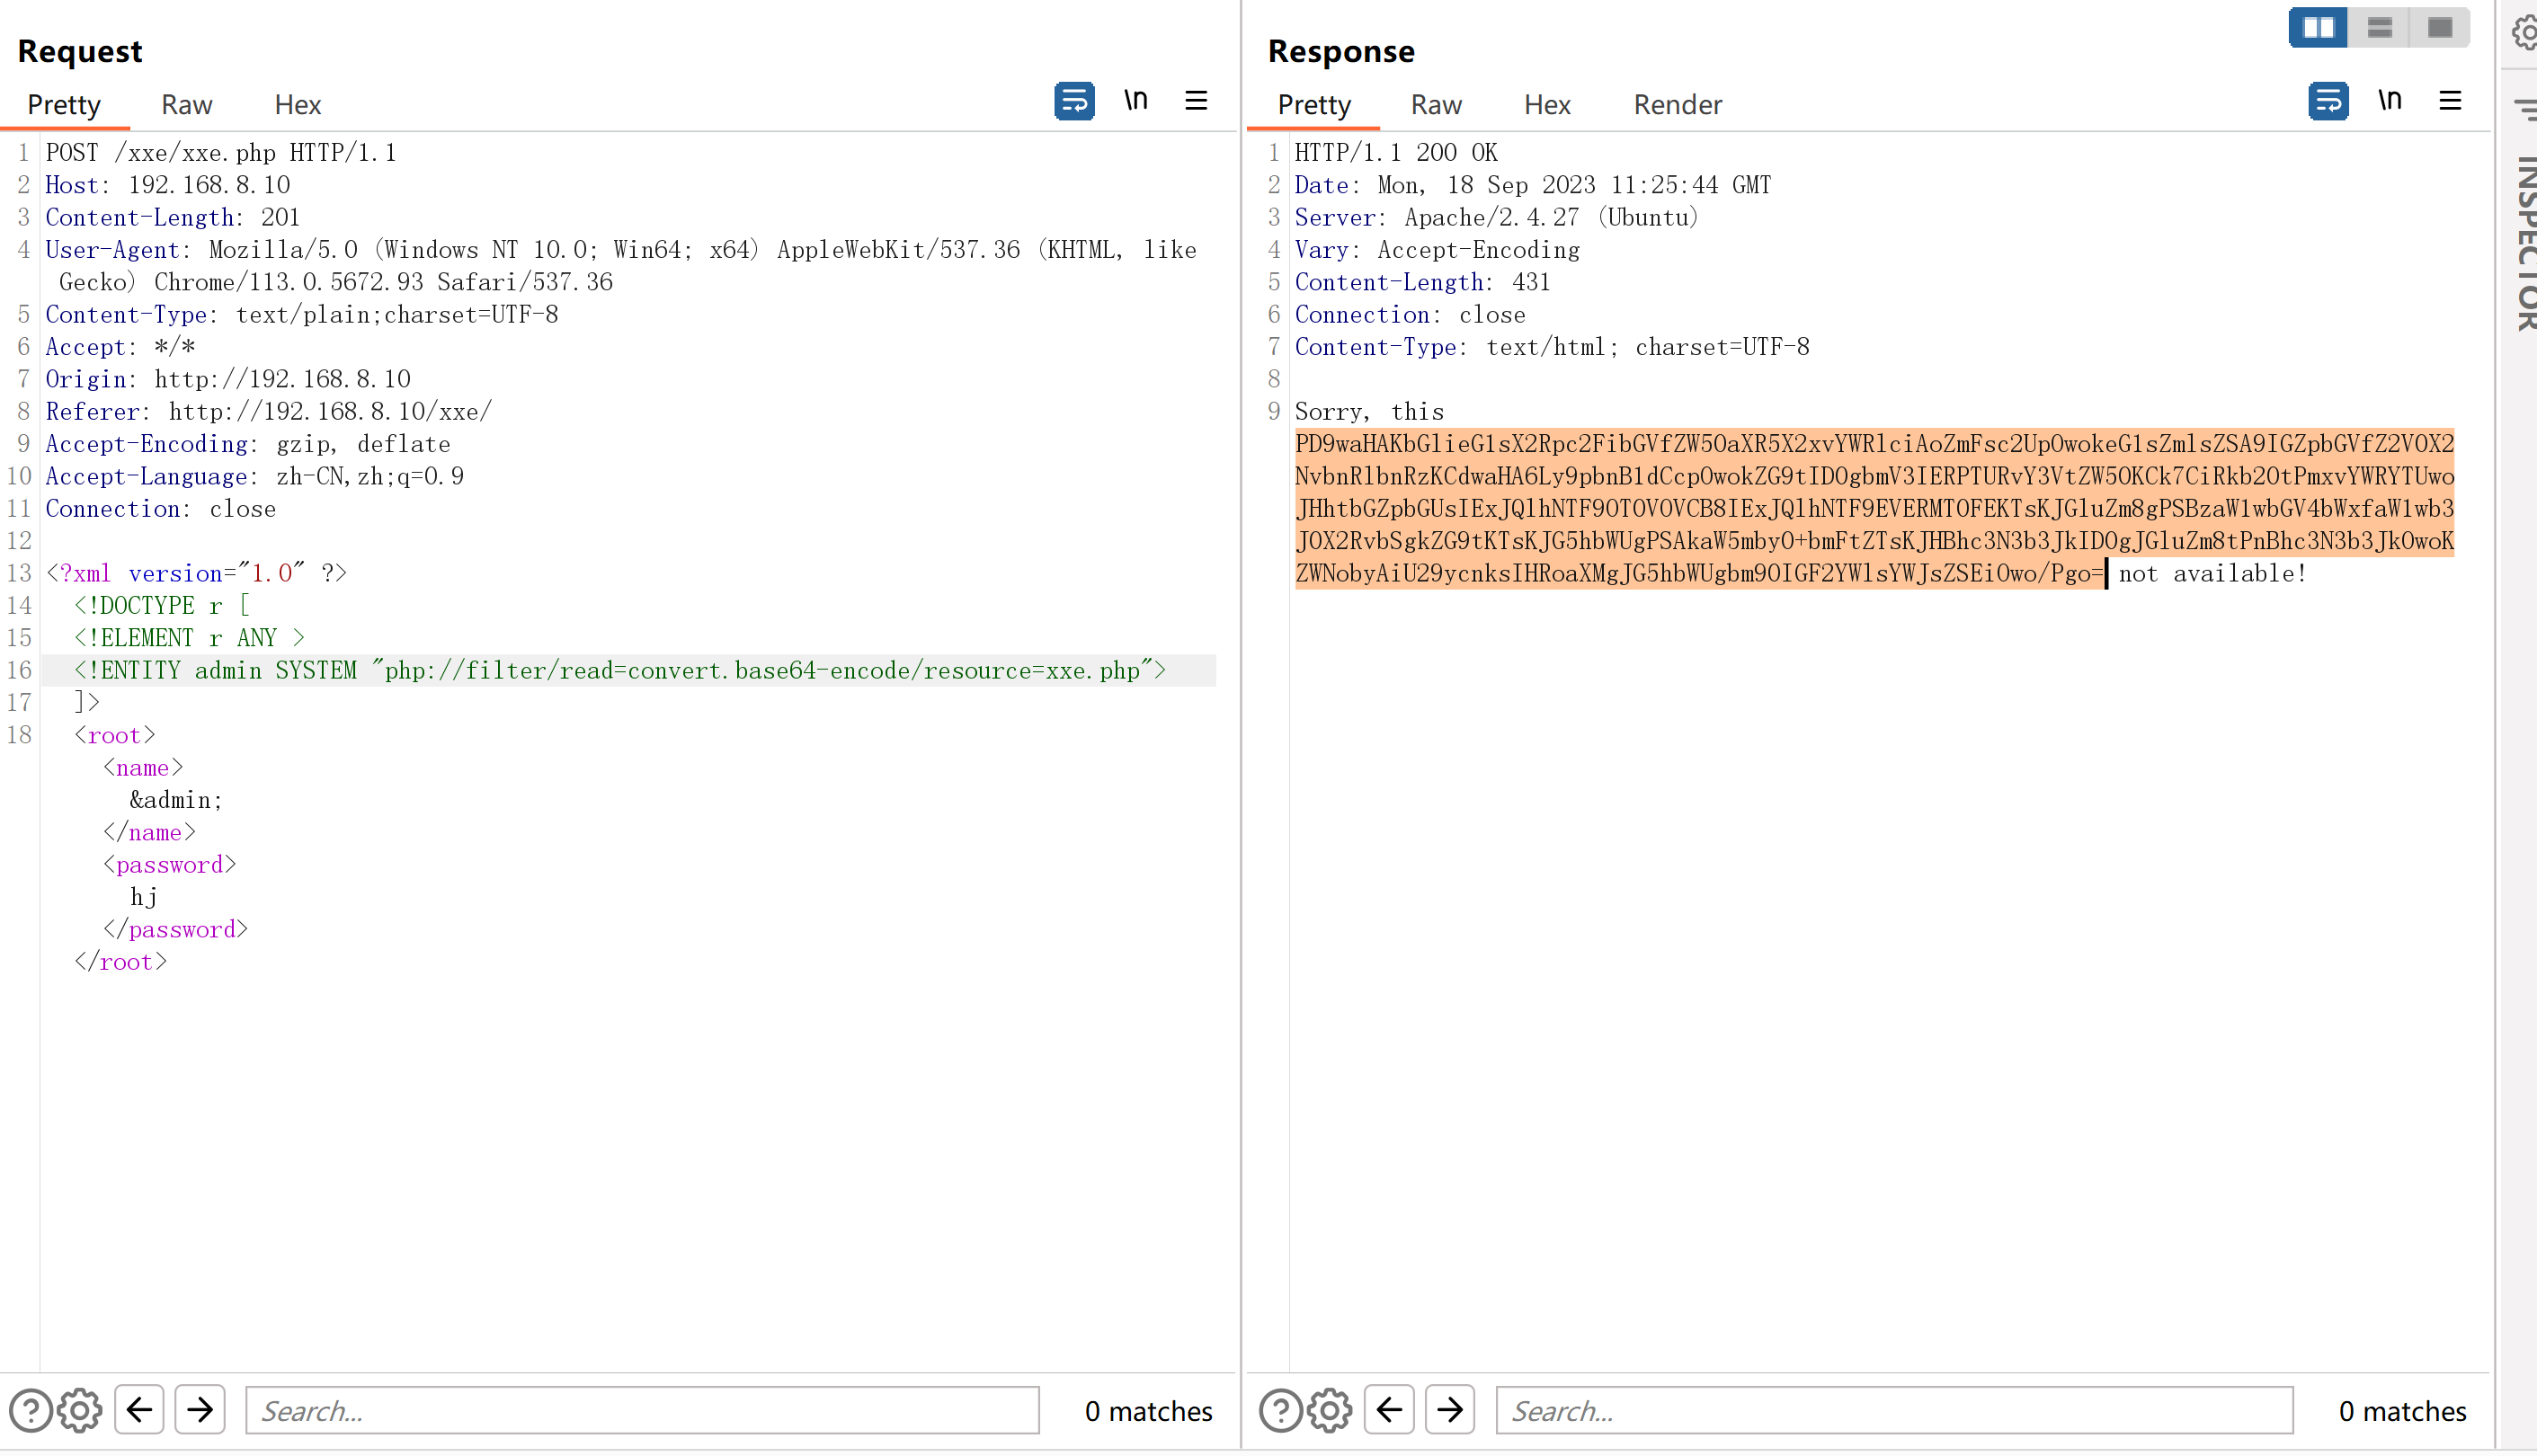
Task: Open Request search help icon
Action: coord(30,1410)
